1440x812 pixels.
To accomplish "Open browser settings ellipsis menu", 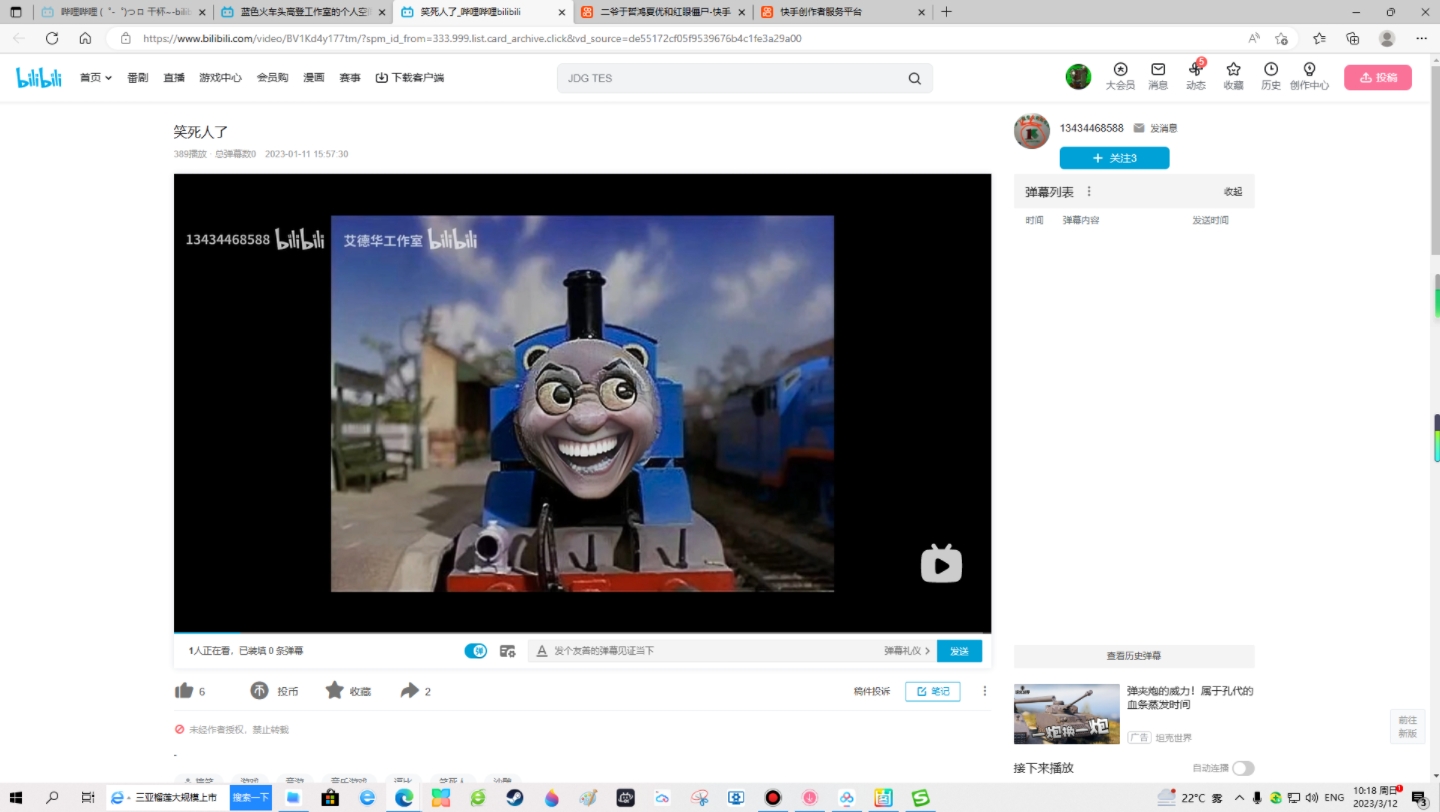I will (x=1421, y=38).
